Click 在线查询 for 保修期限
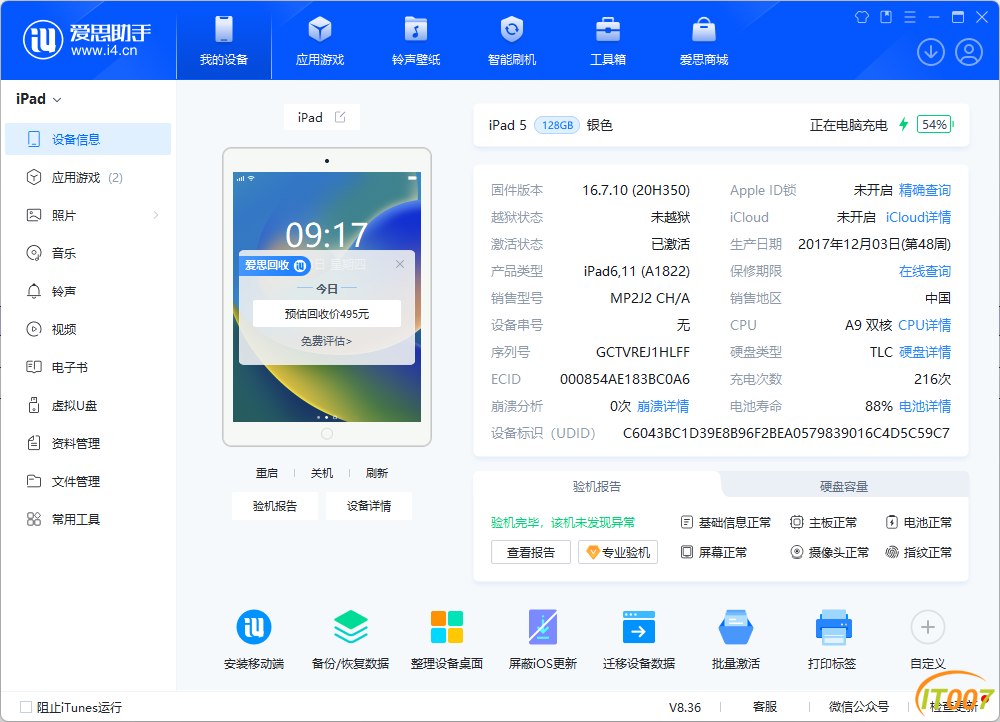Image resolution: width=1000 pixels, height=722 pixels. point(924,272)
